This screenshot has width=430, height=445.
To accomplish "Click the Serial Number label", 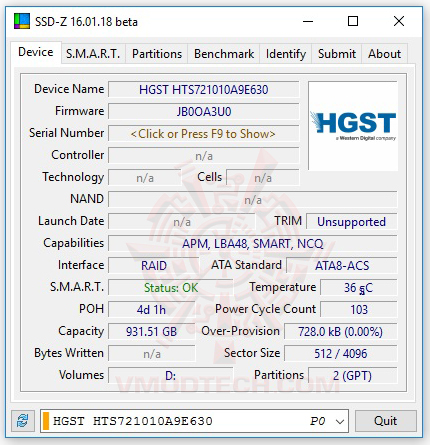I will [x=67, y=133].
